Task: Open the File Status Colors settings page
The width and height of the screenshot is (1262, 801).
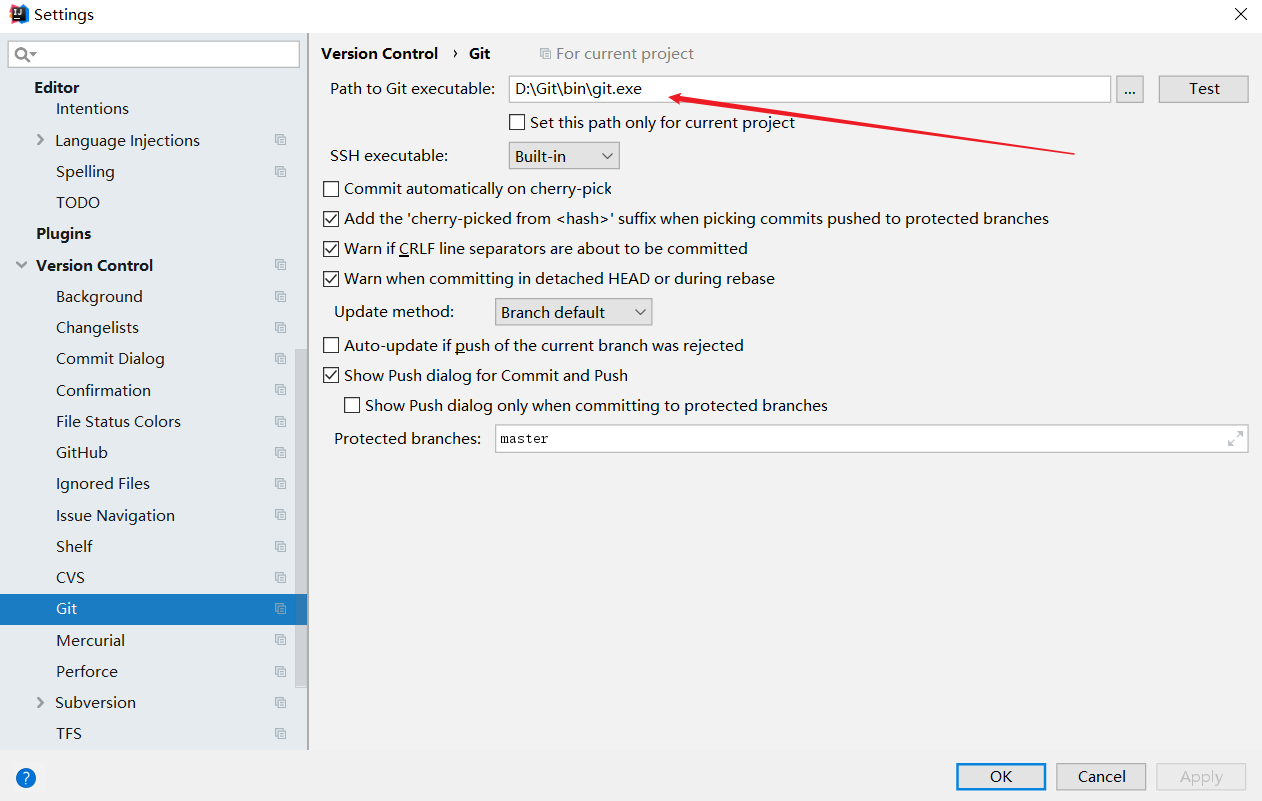Action: click(x=118, y=421)
